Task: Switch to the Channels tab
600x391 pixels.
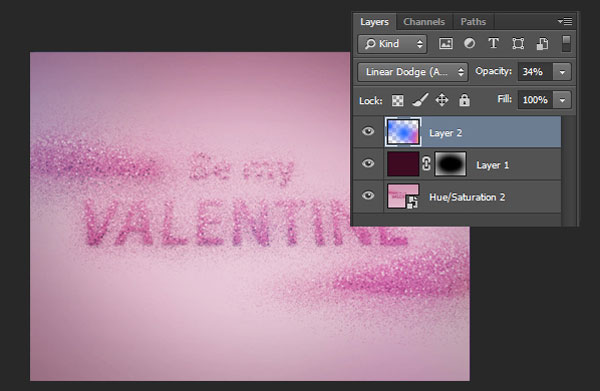Action: [x=424, y=22]
